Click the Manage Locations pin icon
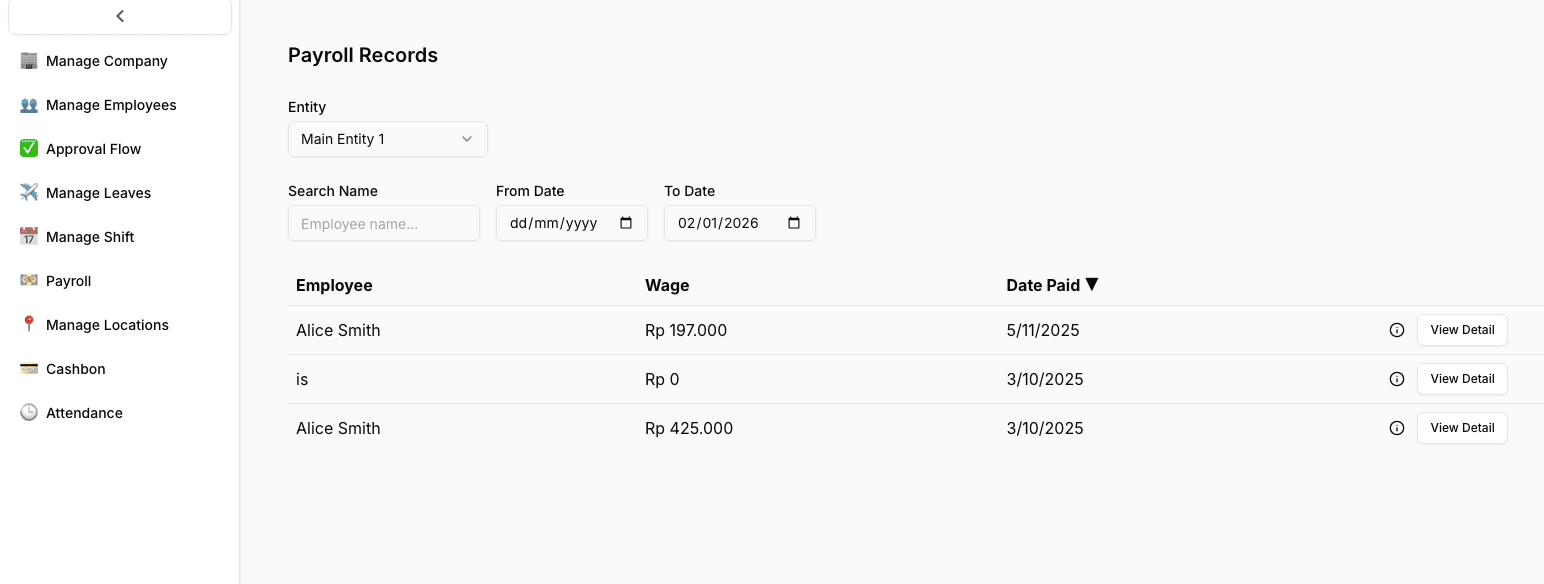The width and height of the screenshot is (1544, 584). (28, 324)
